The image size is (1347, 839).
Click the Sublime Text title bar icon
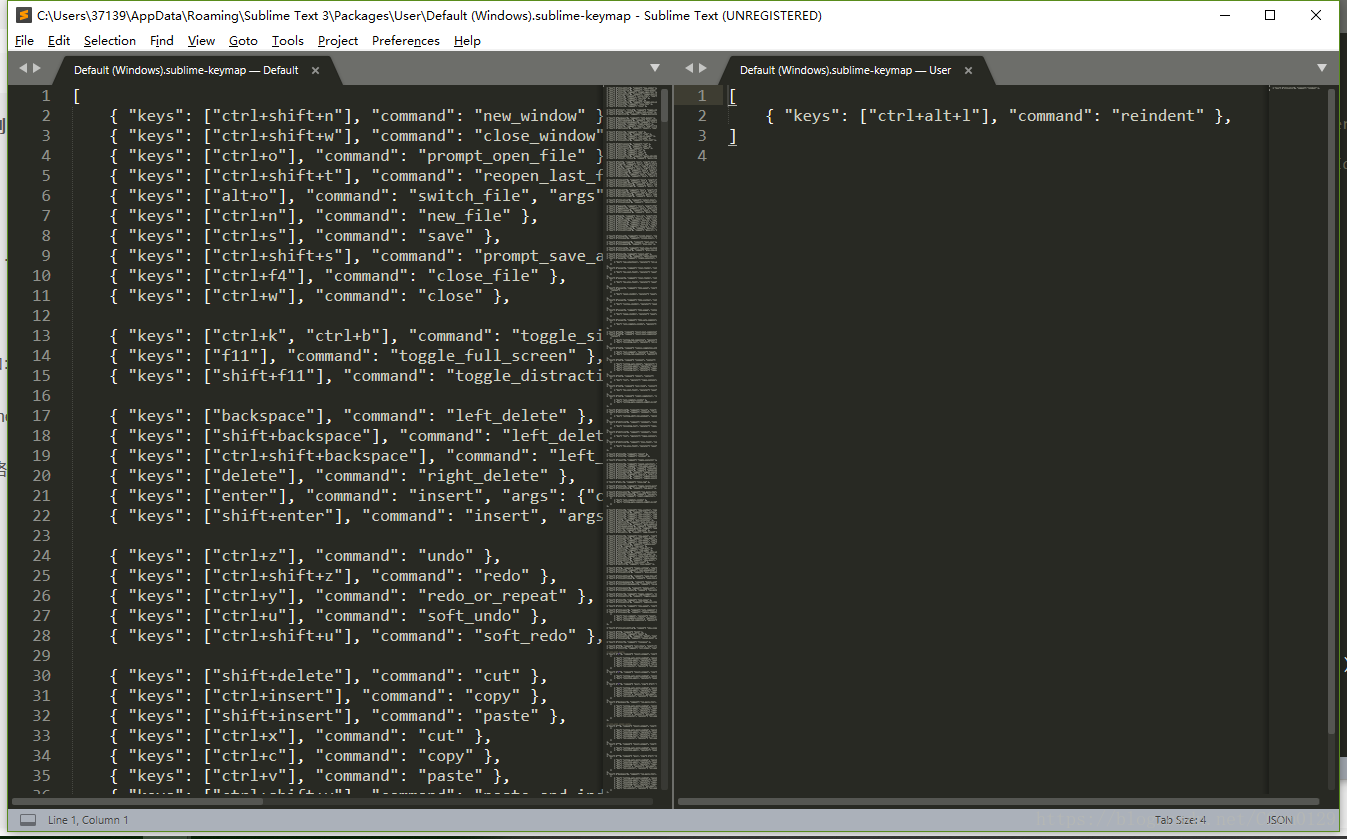point(23,15)
